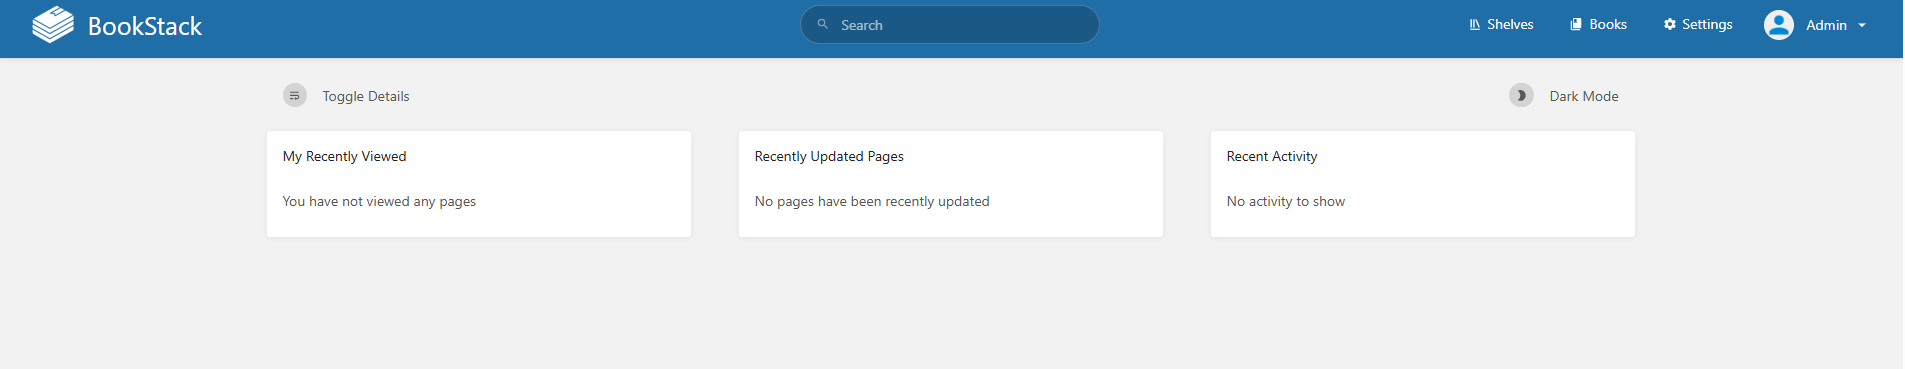Go to the Books section
1905x369 pixels.
click(x=1598, y=24)
